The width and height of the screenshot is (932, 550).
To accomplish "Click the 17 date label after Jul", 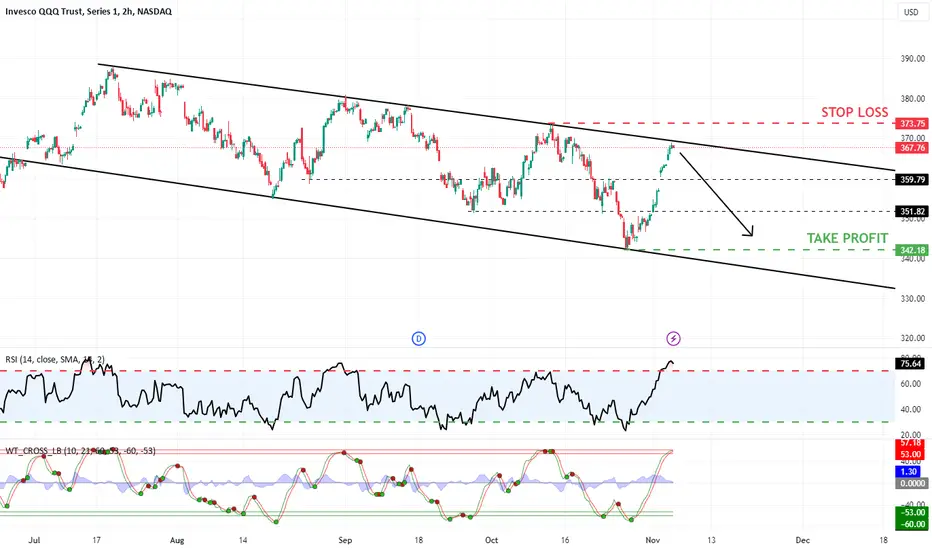I will pyautogui.click(x=96, y=540).
